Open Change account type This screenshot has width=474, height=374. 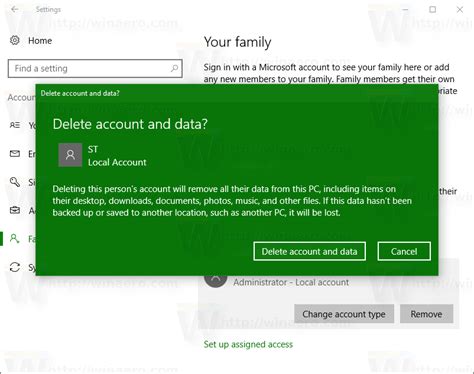(x=344, y=314)
